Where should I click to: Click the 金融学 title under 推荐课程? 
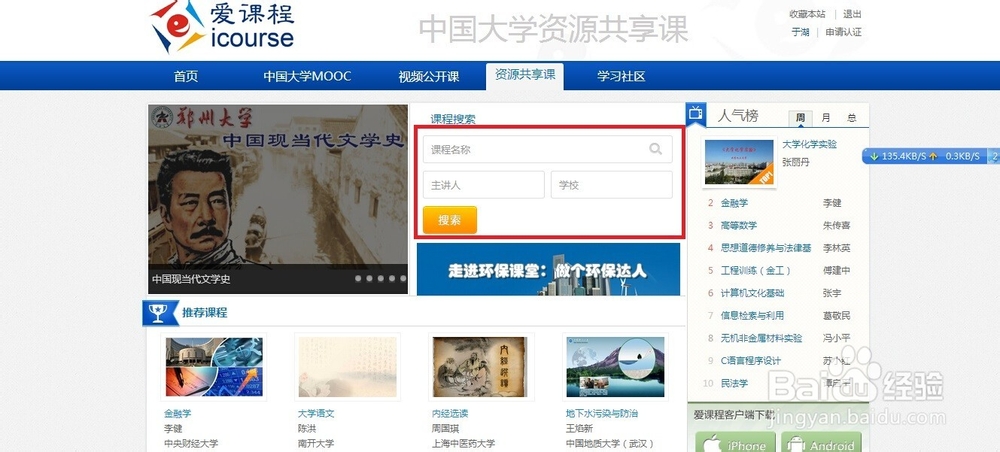click(177, 413)
